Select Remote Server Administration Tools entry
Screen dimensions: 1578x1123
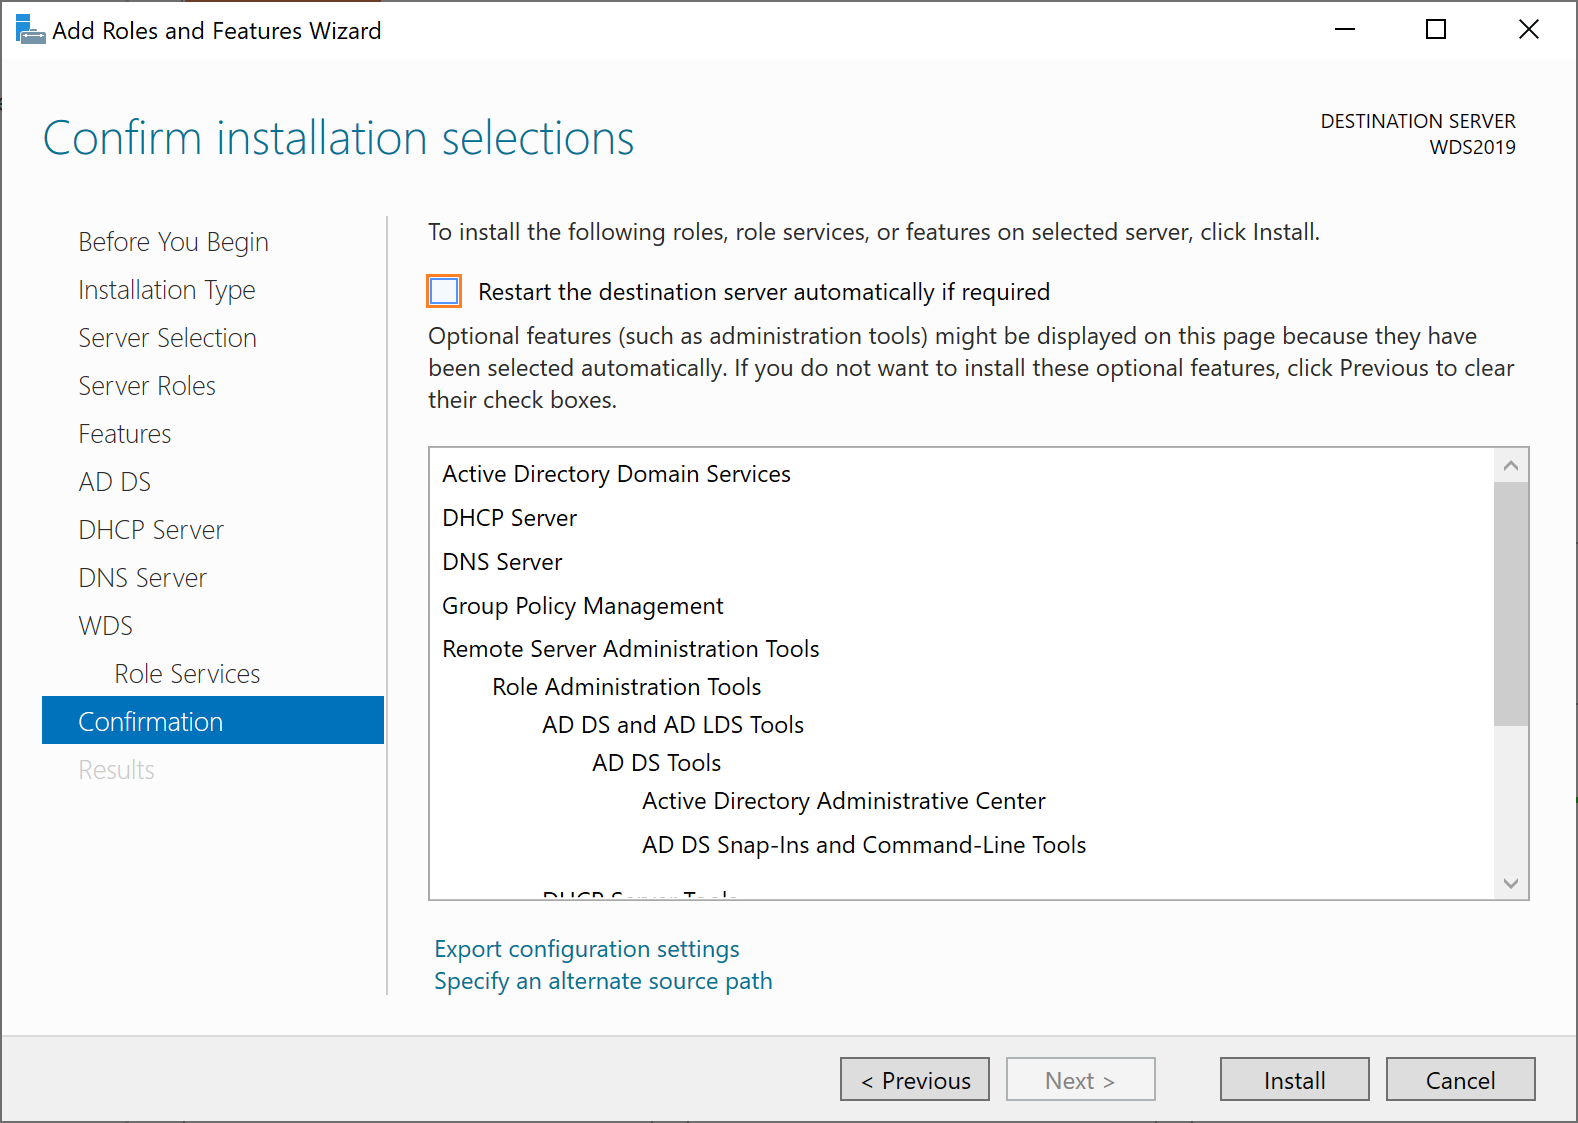tap(631, 649)
